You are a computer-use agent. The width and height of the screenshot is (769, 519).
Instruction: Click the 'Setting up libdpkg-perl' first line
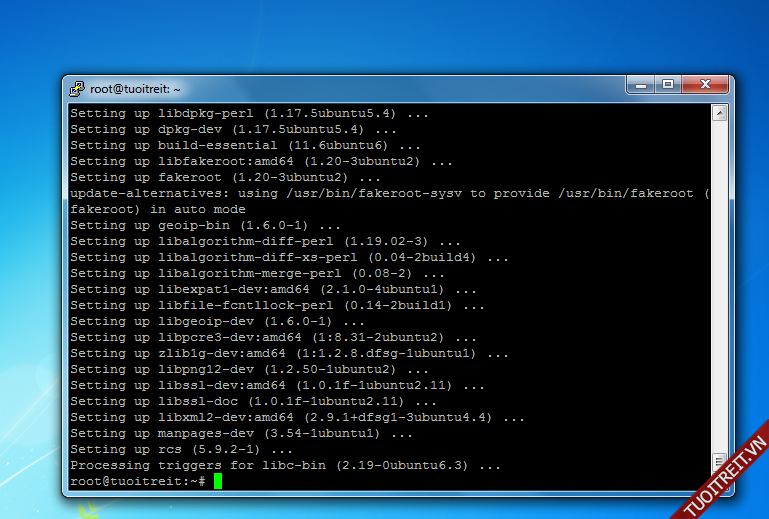coord(249,113)
